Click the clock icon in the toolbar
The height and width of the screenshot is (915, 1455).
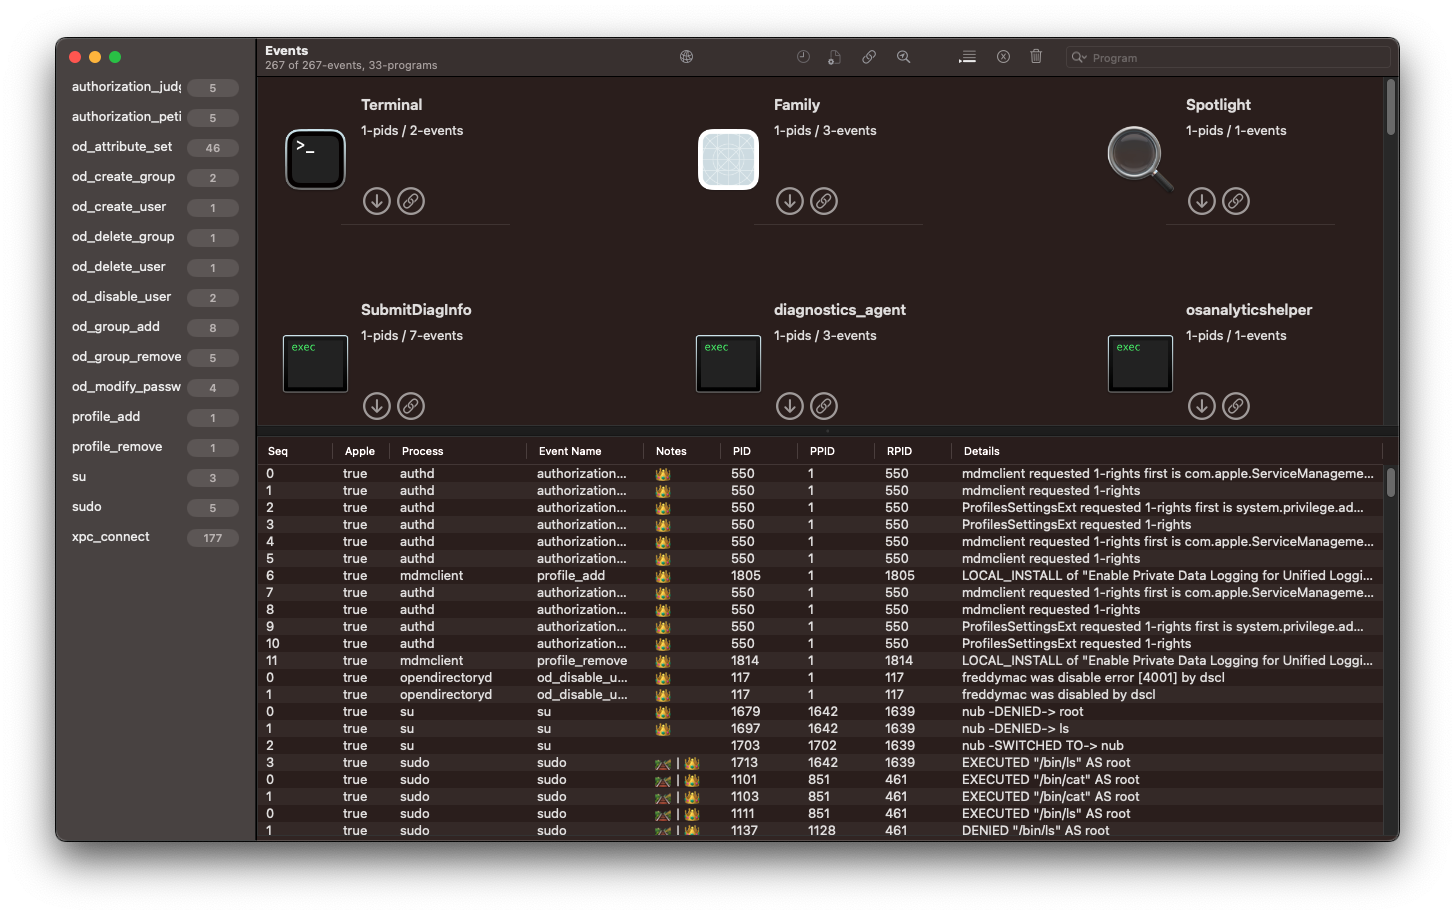pyautogui.click(x=803, y=57)
